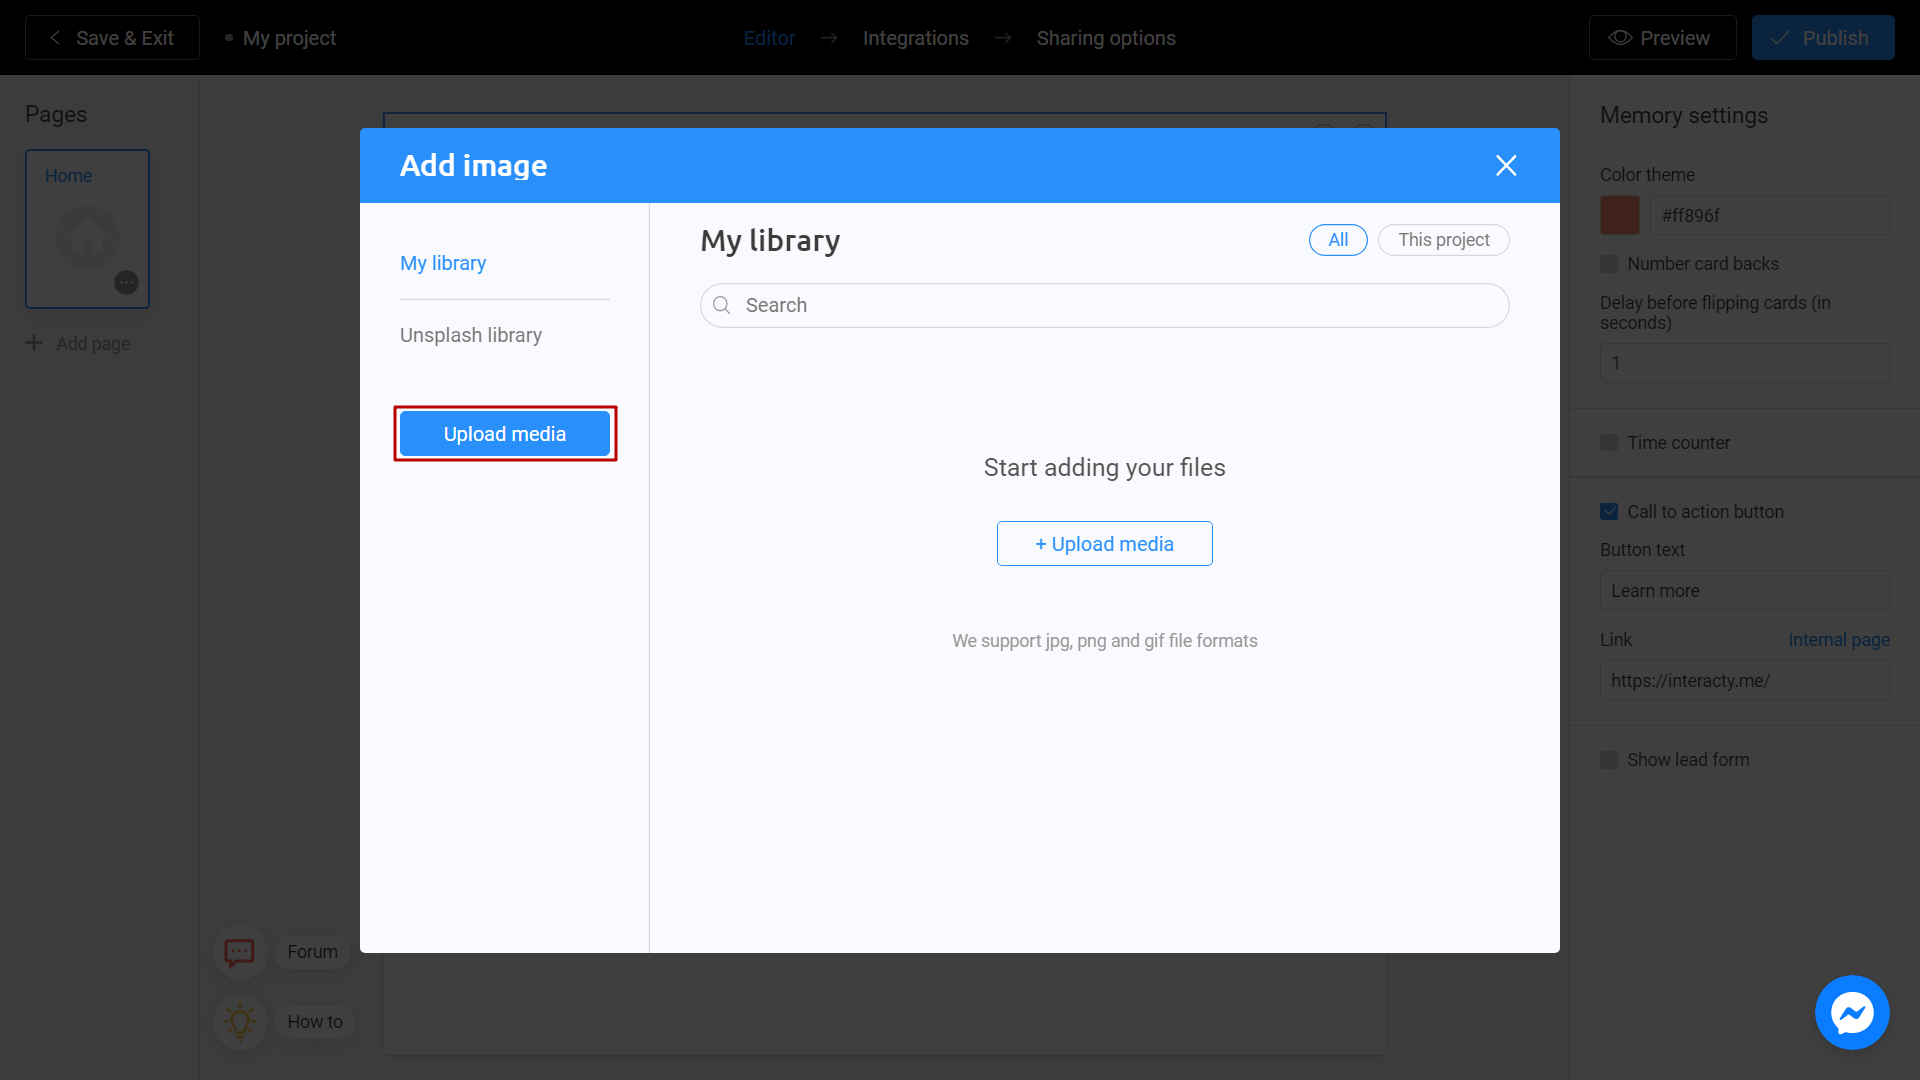Click the Internal page link setting

coord(1840,640)
